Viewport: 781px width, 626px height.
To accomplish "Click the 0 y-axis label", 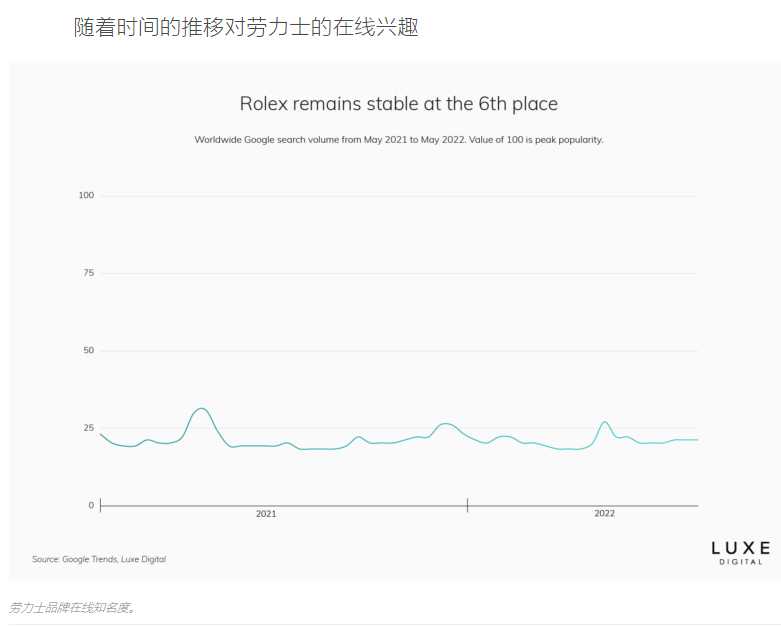I will point(90,505).
